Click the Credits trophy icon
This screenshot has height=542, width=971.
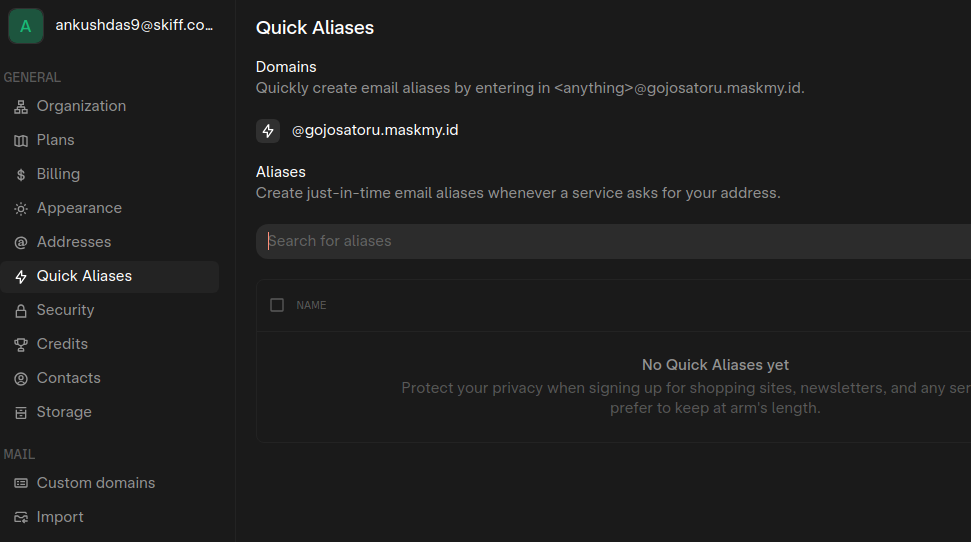[21, 344]
